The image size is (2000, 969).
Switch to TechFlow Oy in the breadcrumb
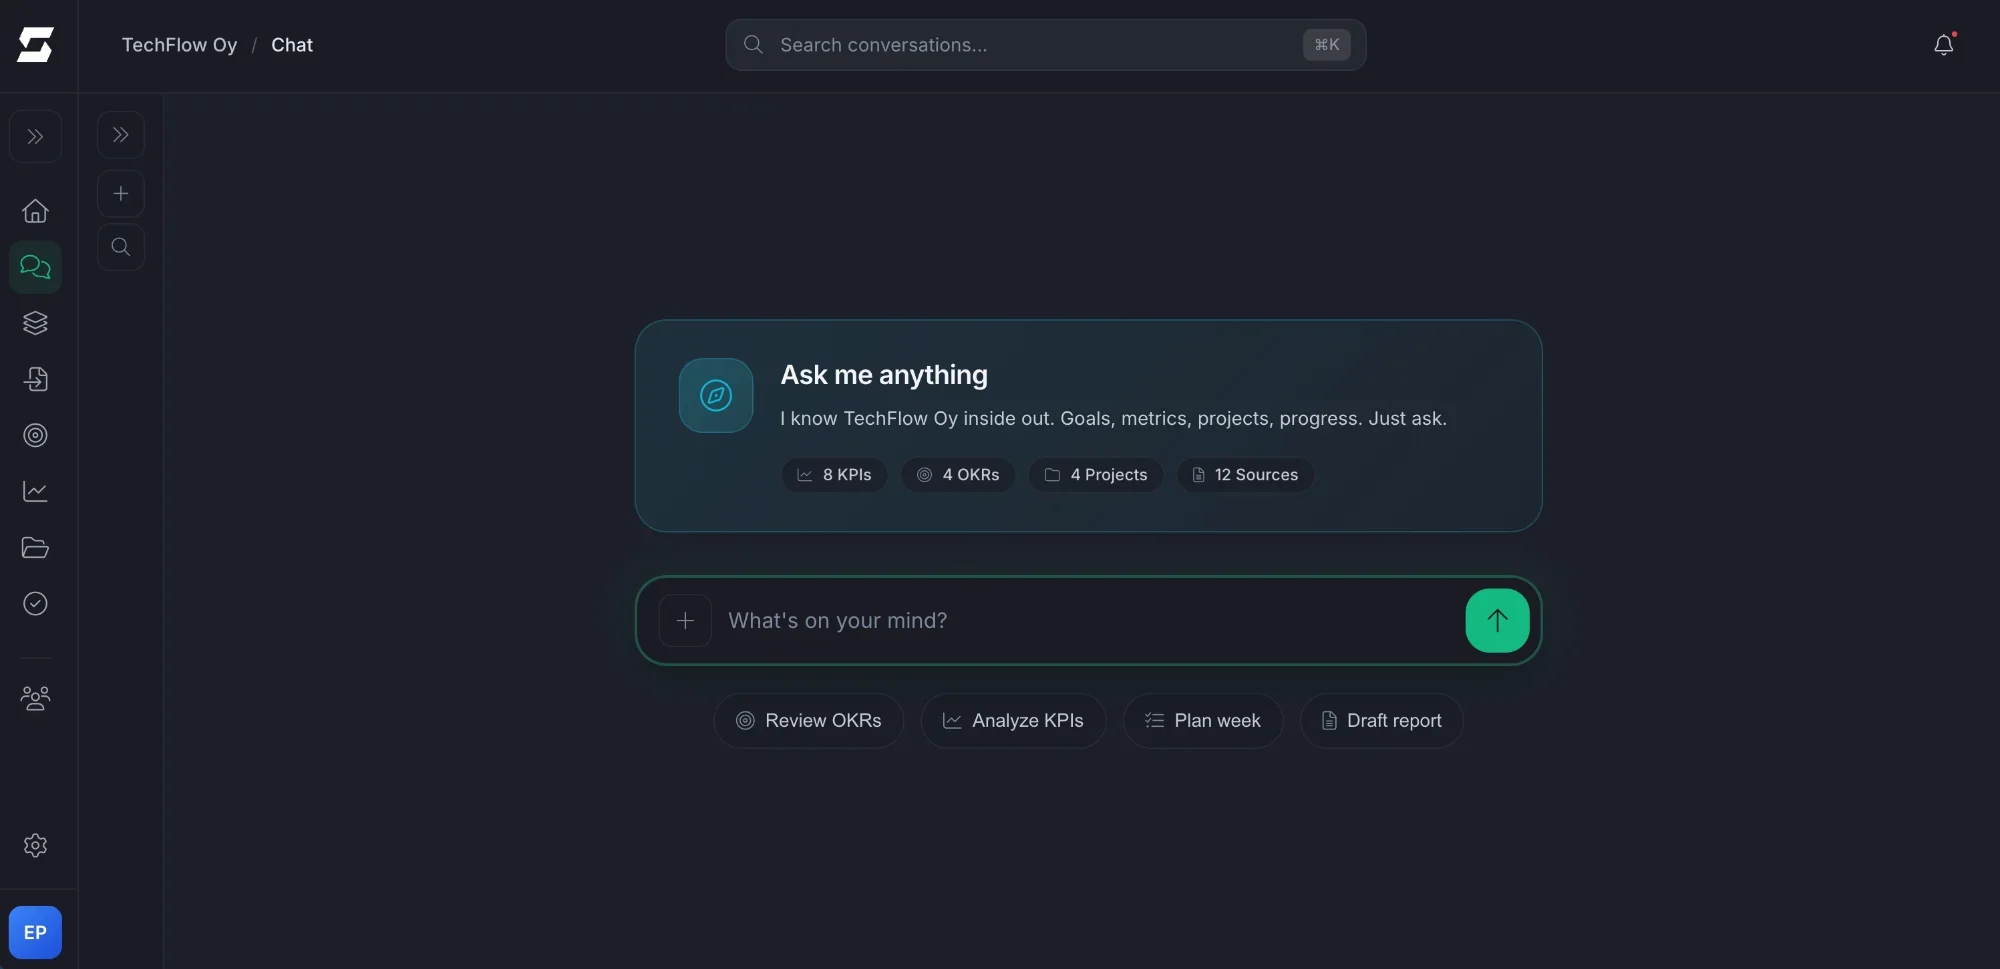(x=179, y=44)
